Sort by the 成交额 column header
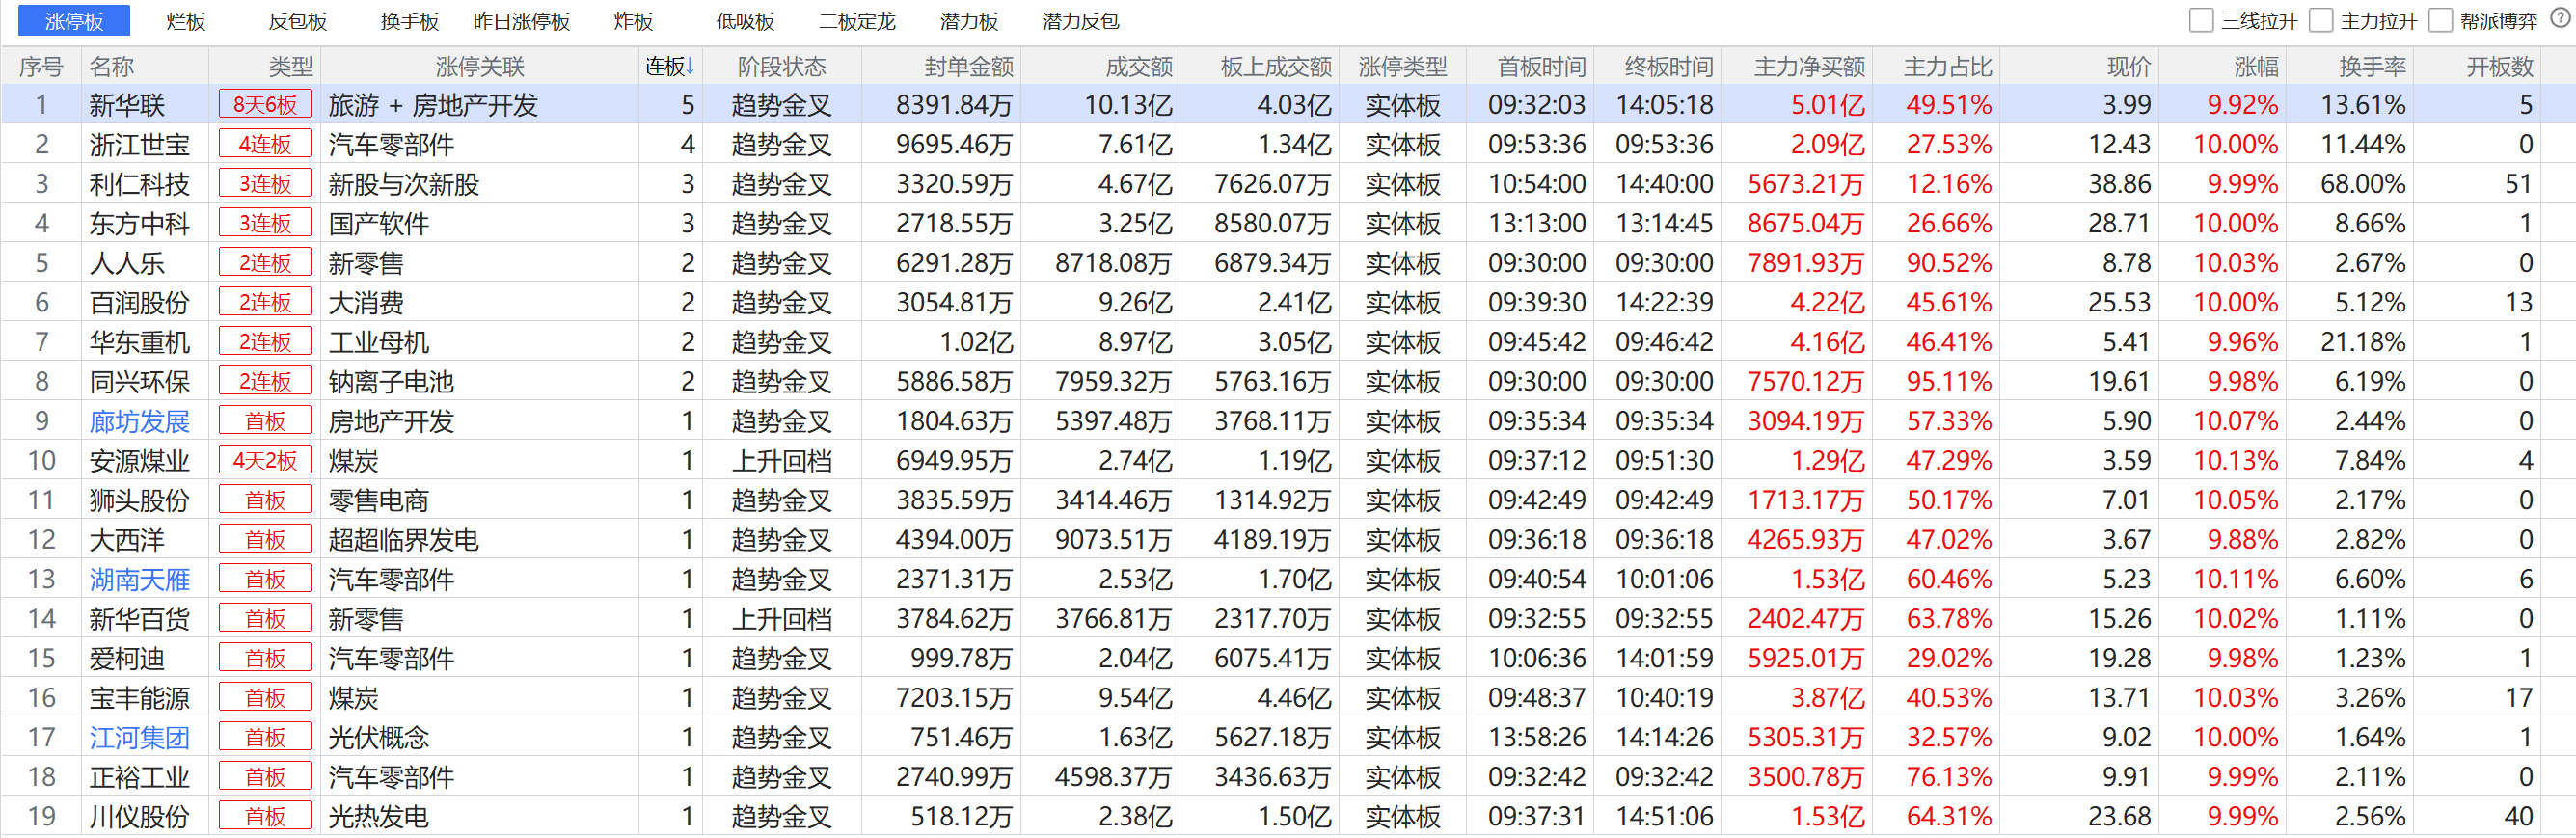Image resolution: width=2576 pixels, height=838 pixels. click(1139, 67)
